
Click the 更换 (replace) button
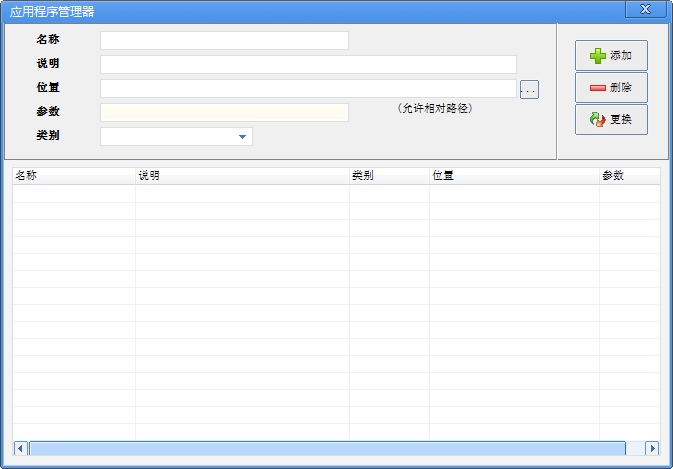[611, 119]
